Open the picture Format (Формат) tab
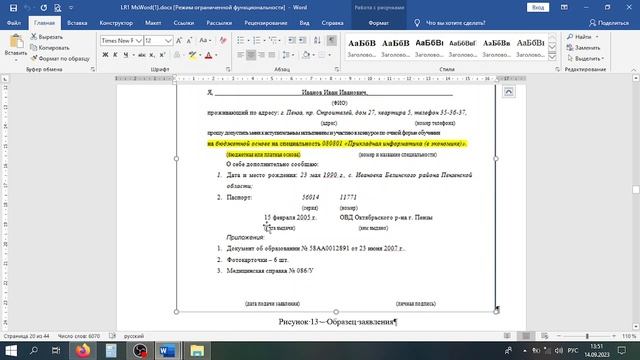The width and height of the screenshot is (640, 360). (378, 23)
